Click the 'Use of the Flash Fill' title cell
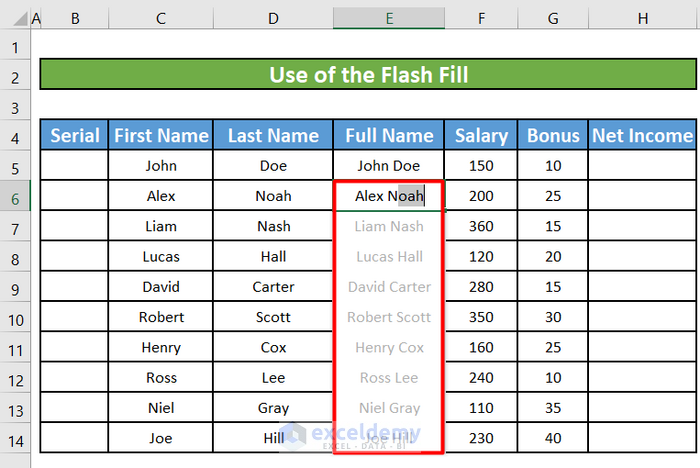Image resolution: width=700 pixels, height=468 pixels. (x=367, y=75)
